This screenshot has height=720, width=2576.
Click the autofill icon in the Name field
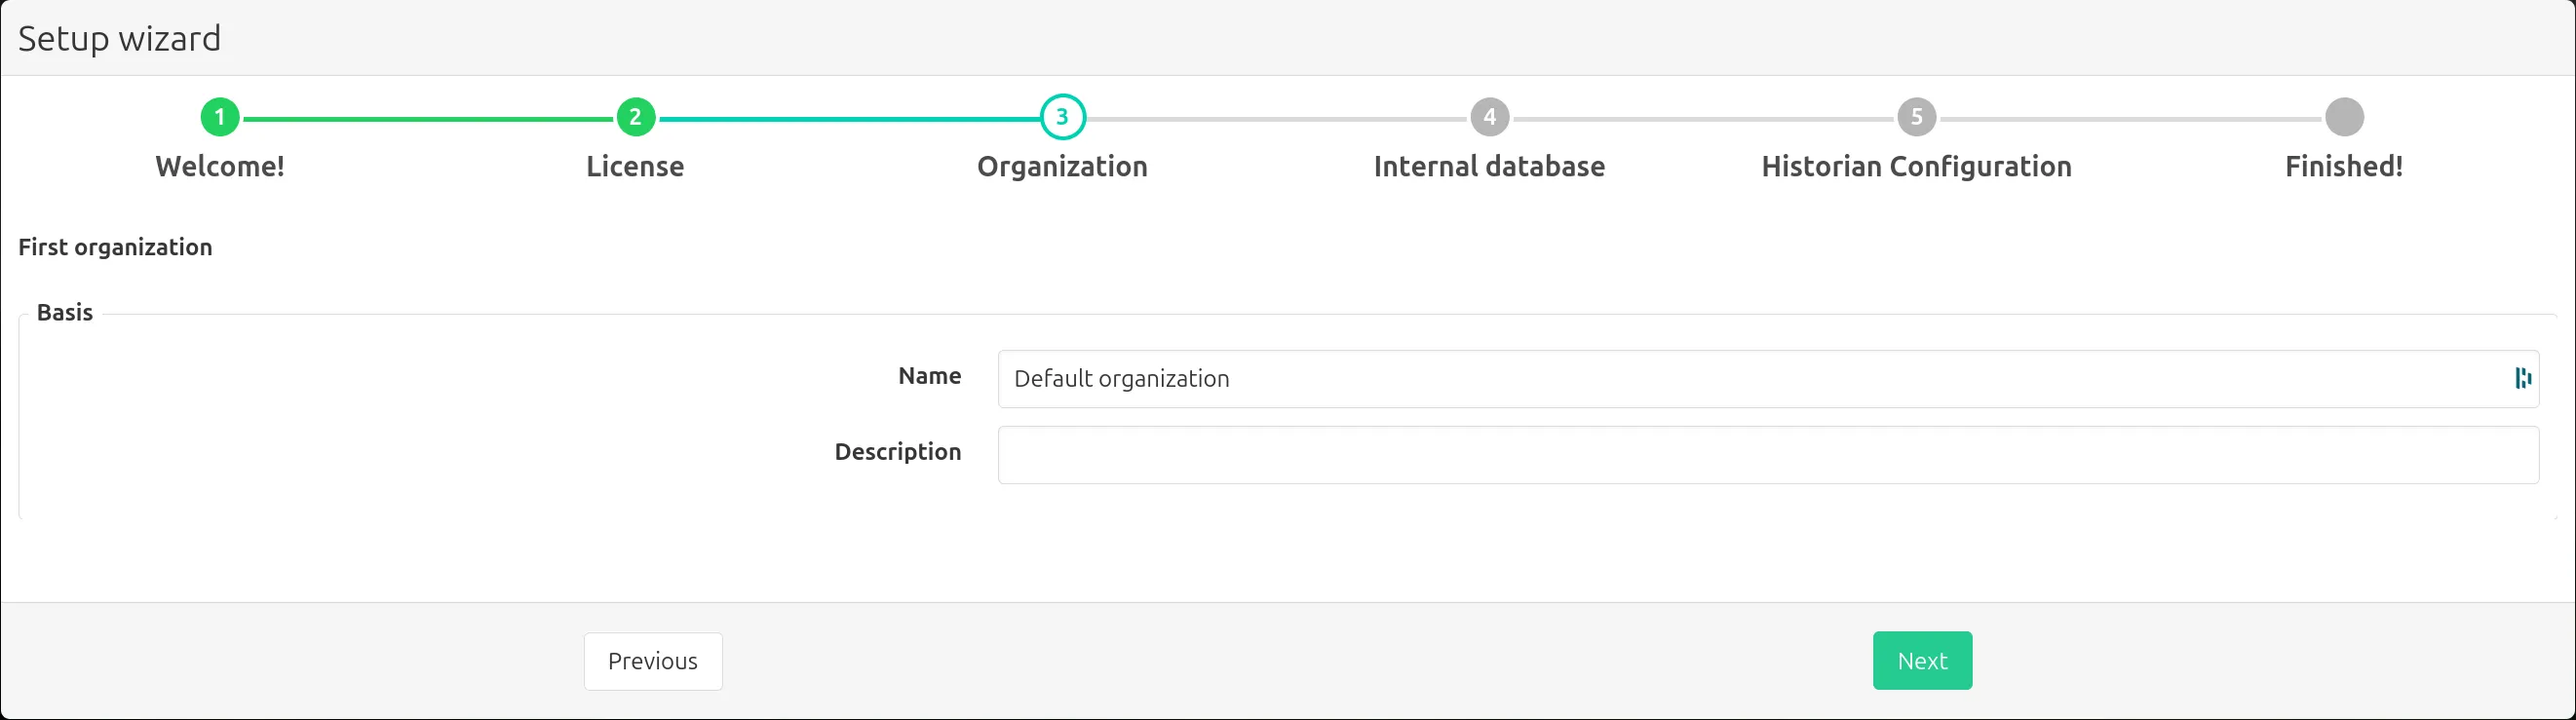tap(2523, 378)
